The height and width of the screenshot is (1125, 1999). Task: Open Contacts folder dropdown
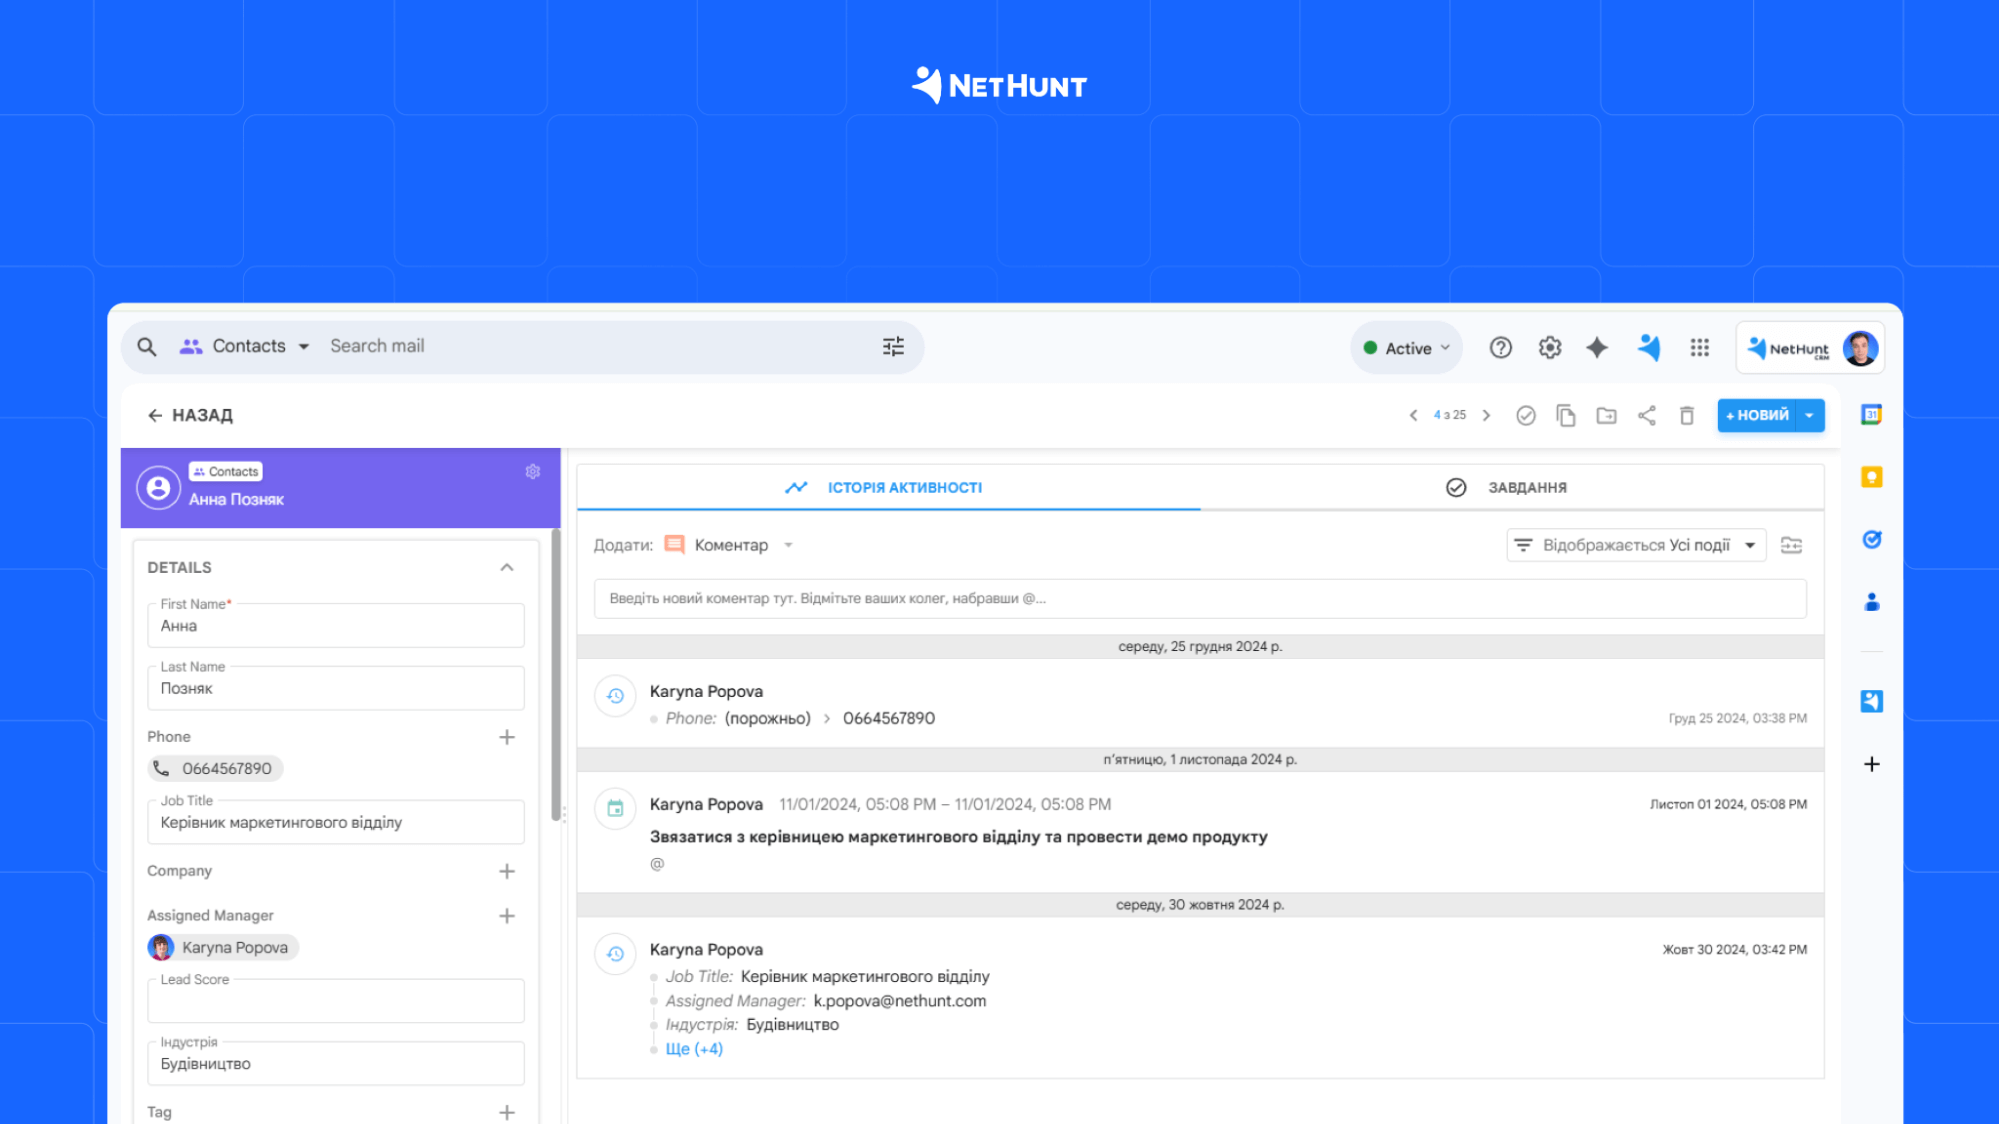click(x=245, y=347)
